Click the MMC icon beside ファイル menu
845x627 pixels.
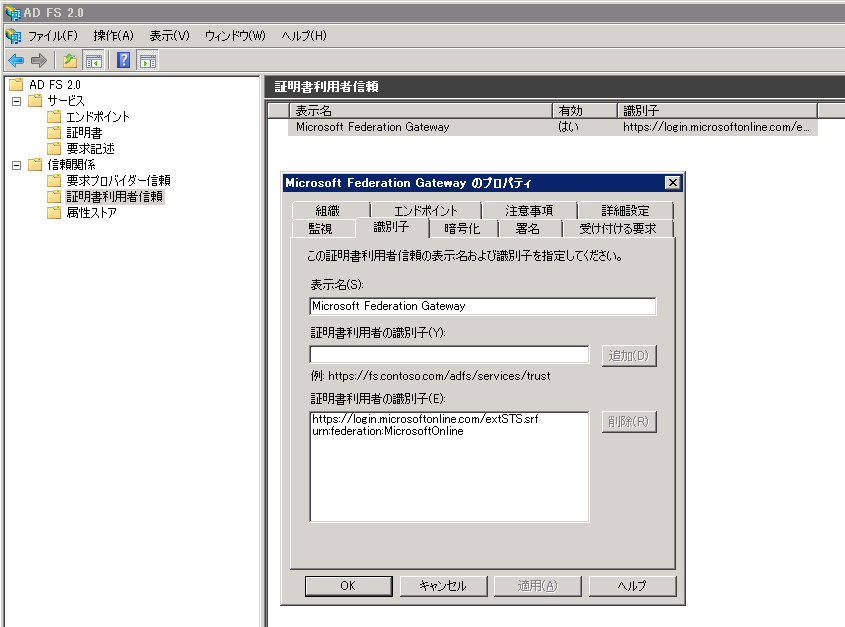13,36
